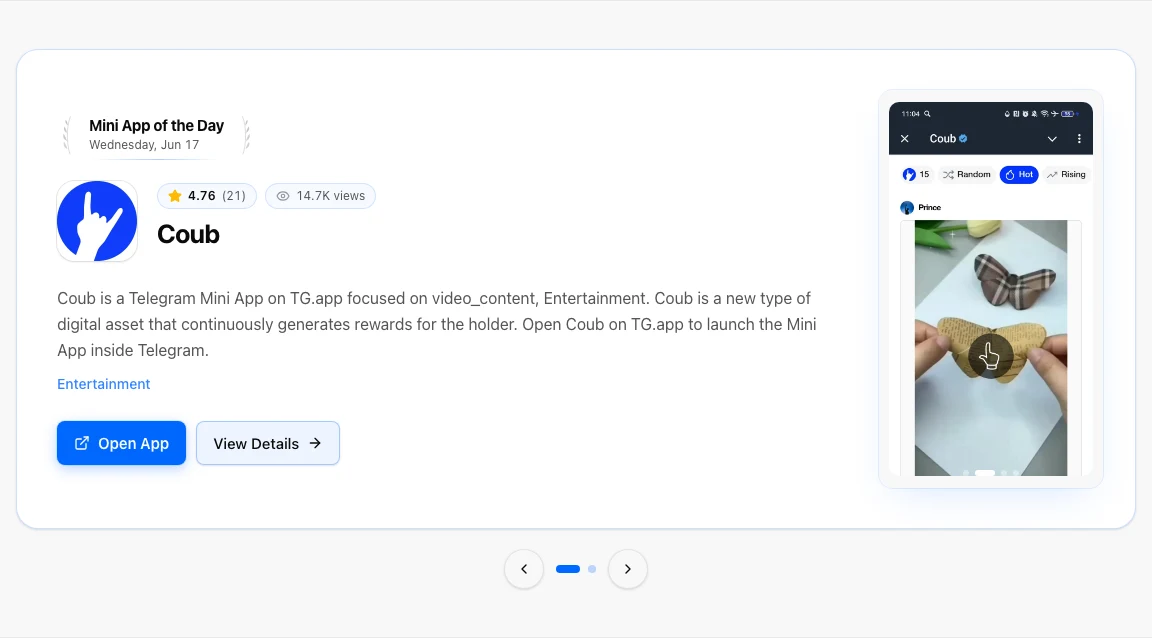Click the 15 counter chip in the screenshot
The height and width of the screenshot is (638, 1152).
[x=916, y=174]
